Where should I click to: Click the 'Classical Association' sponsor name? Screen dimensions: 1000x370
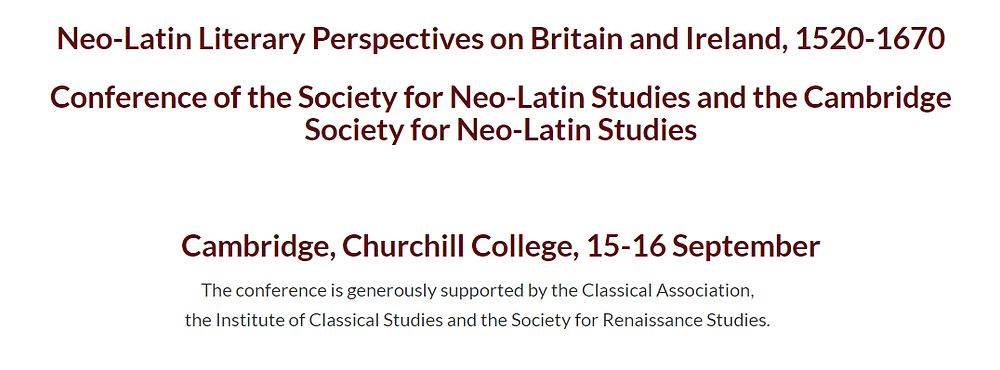coord(668,291)
